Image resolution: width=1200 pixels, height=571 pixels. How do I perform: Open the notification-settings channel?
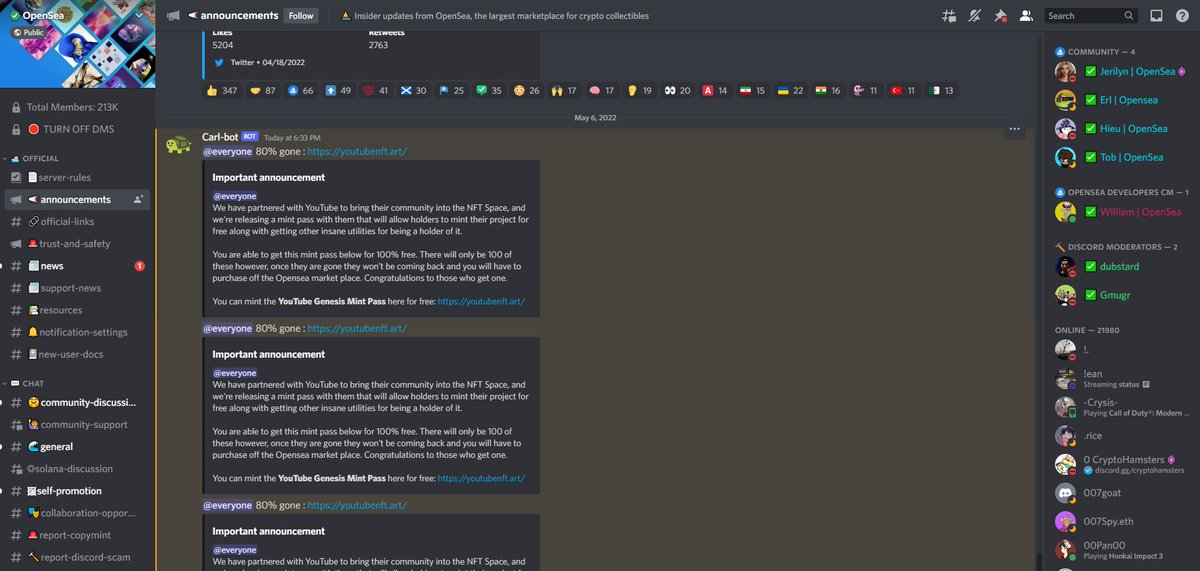pos(77,332)
